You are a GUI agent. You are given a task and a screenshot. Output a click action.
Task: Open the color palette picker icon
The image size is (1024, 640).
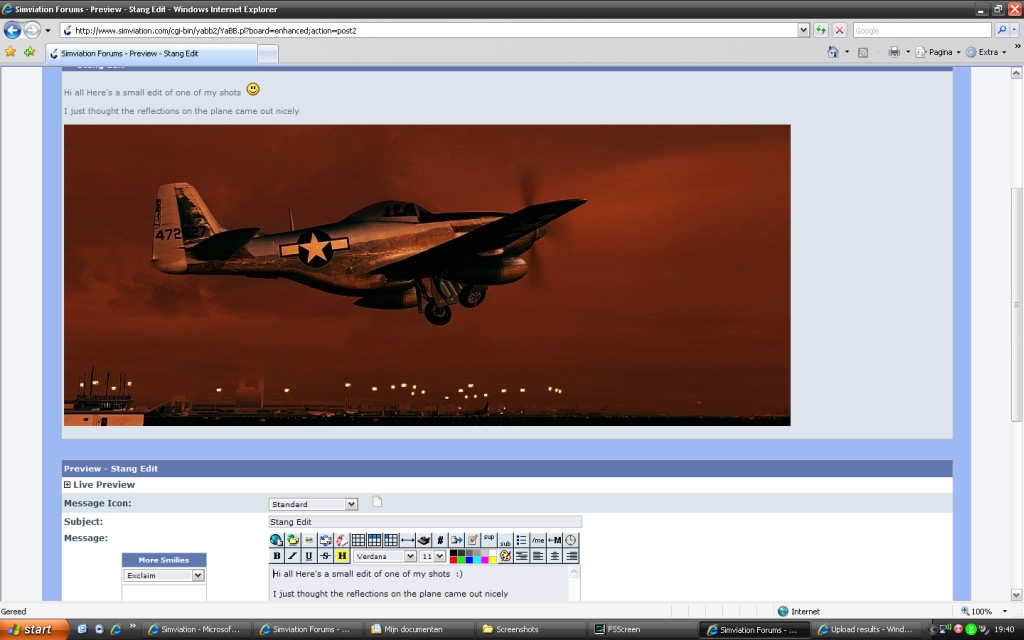505,556
